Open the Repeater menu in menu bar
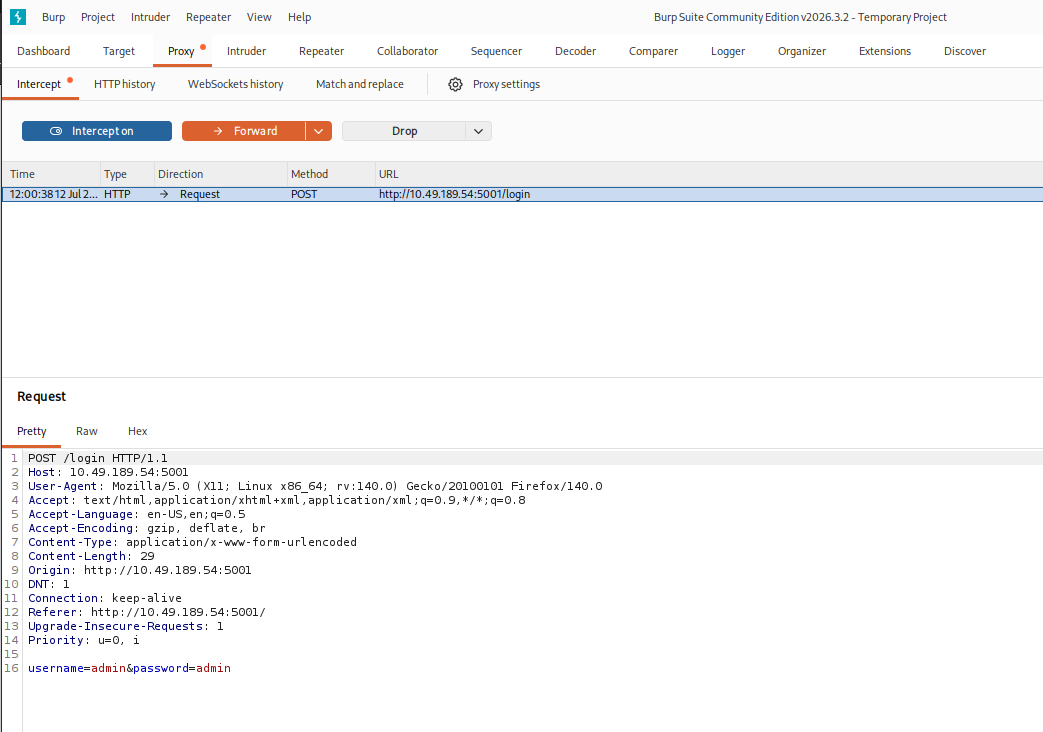Image resolution: width=1043 pixels, height=732 pixels. pyautogui.click(x=208, y=17)
